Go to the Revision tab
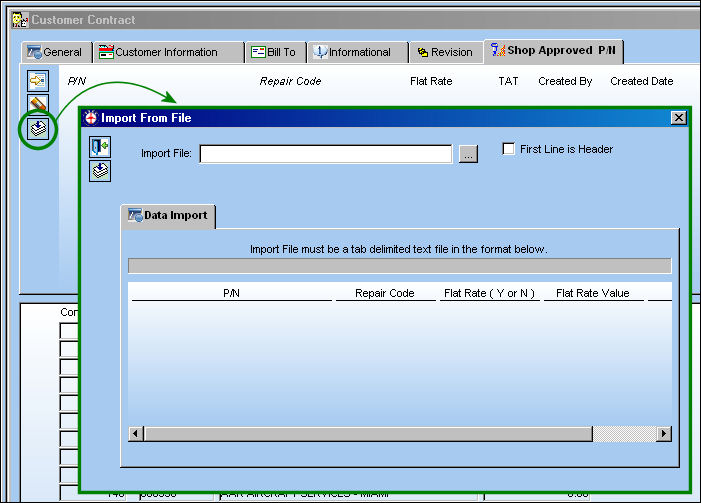 (446, 52)
